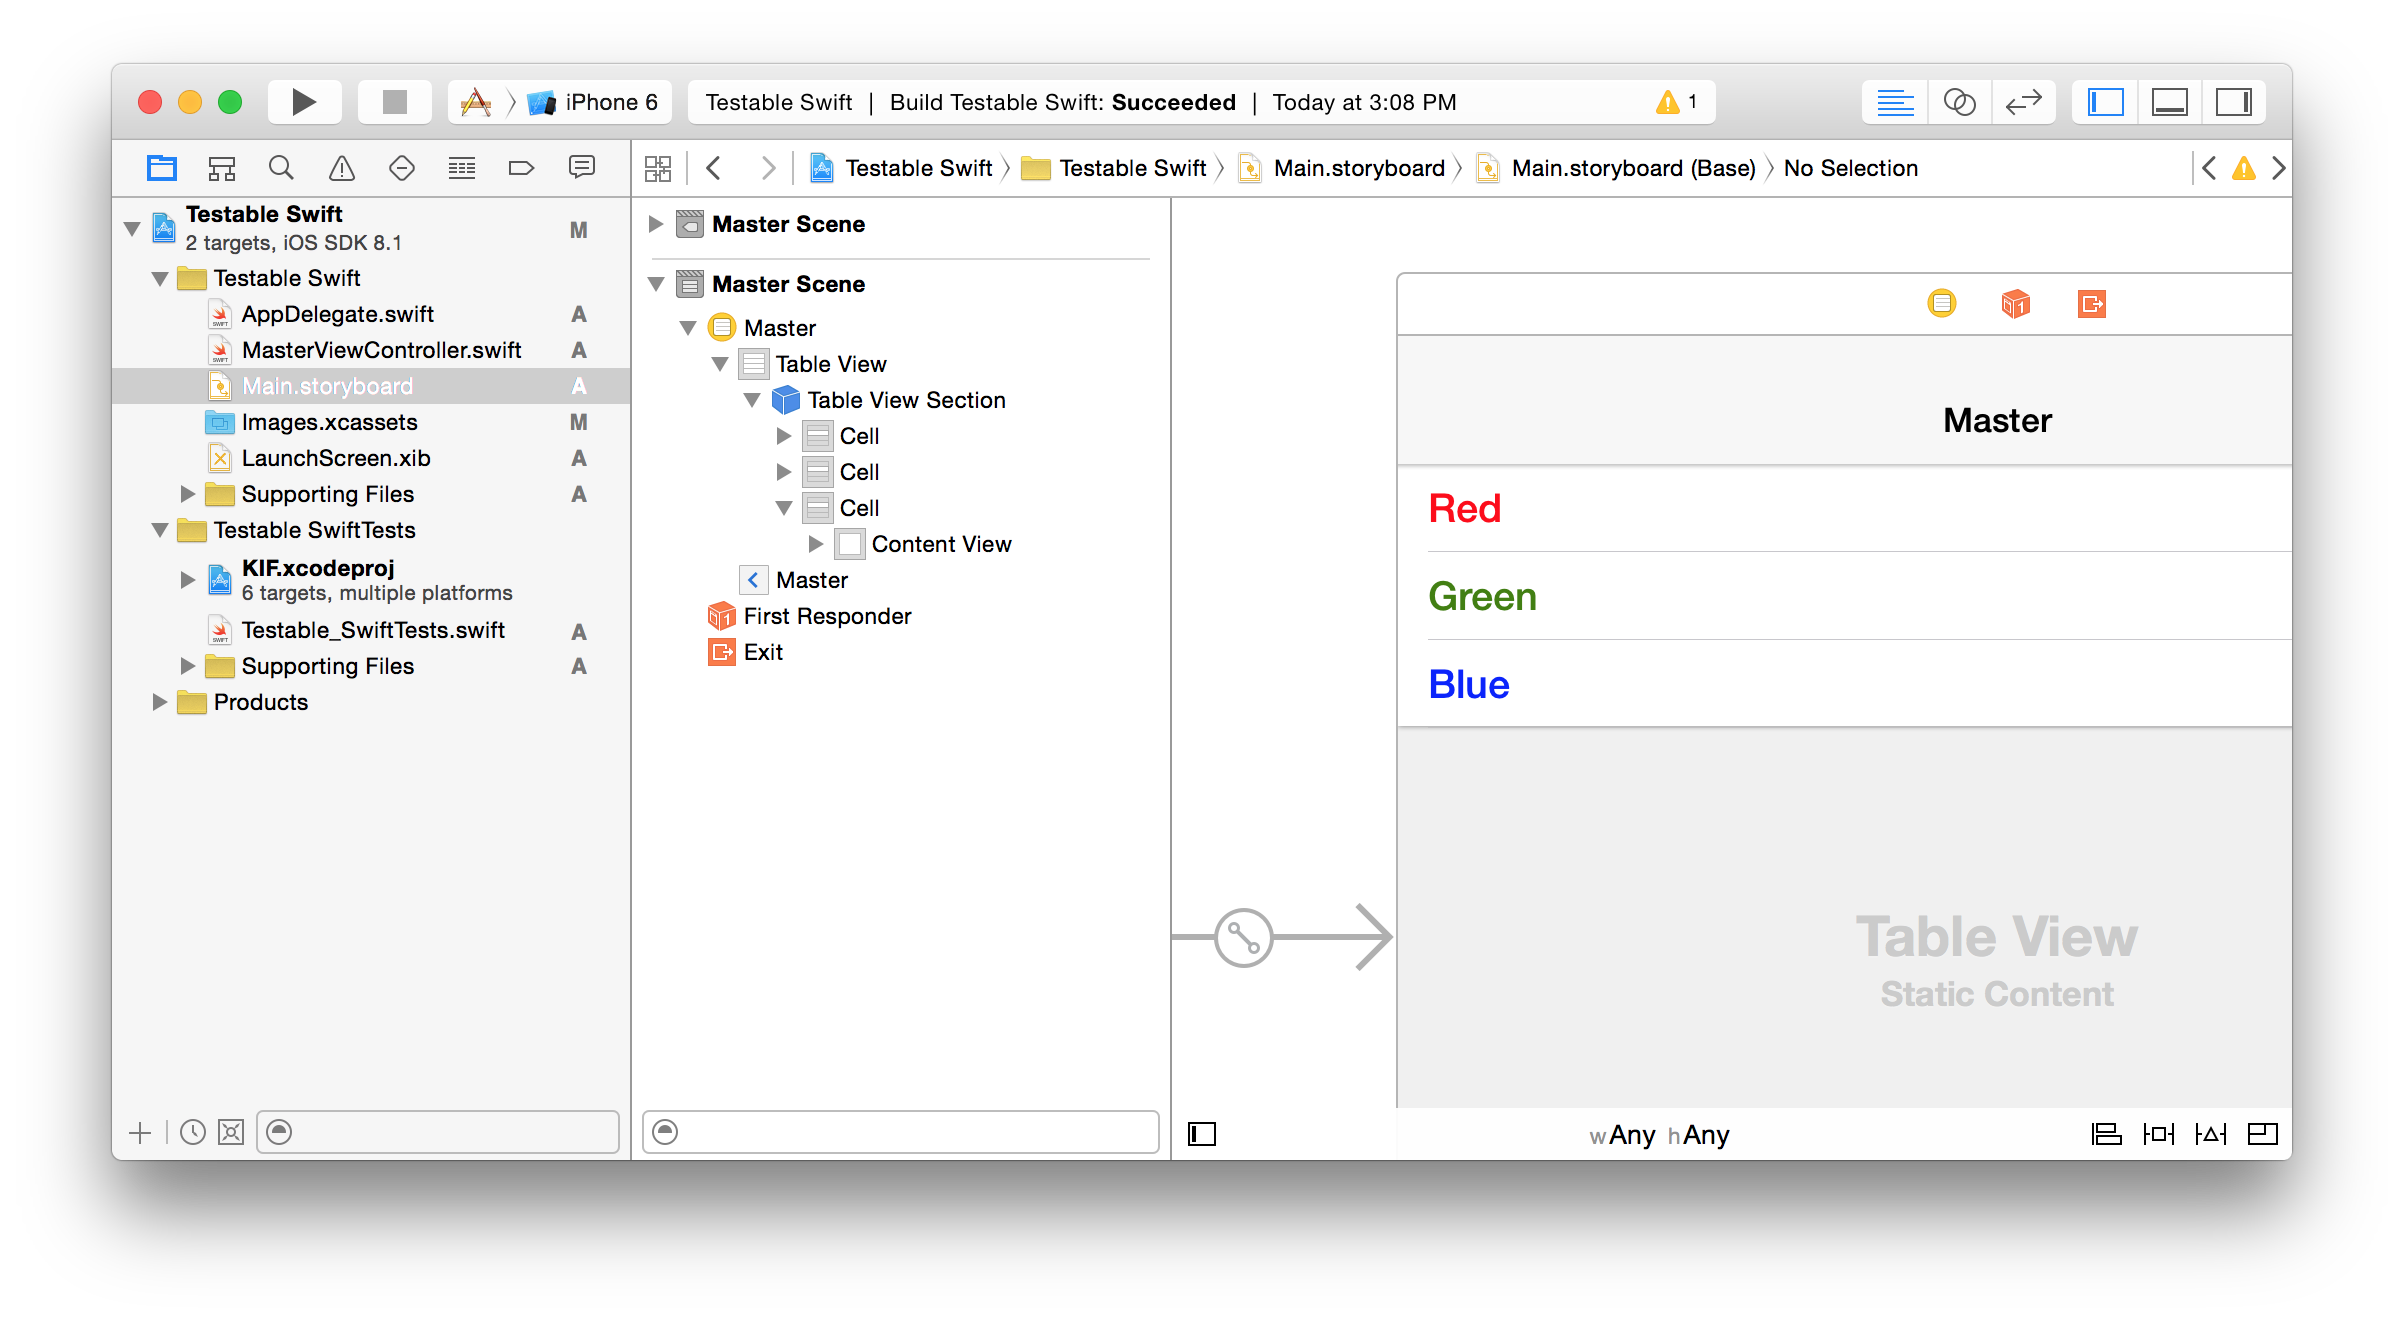Toggle the Navigator panel visibility
The width and height of the screenshot is (2404, 1320).
click(2105, 102)
